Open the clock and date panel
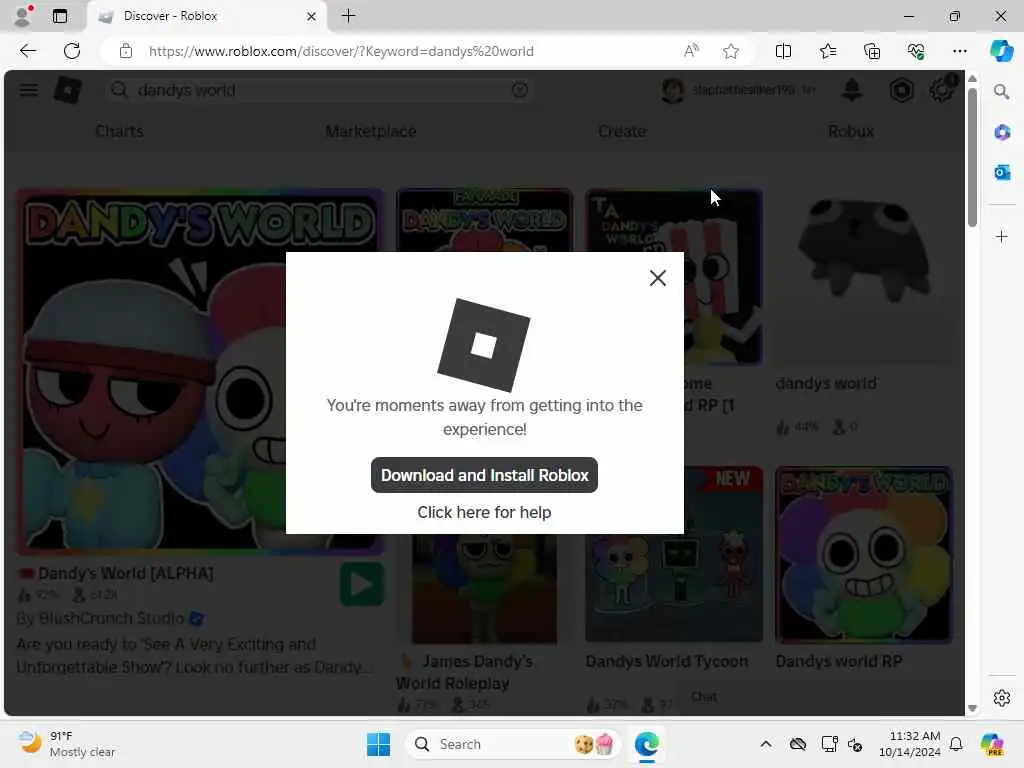The width and height of the screenshot is (1024, 768). [909, 744]
